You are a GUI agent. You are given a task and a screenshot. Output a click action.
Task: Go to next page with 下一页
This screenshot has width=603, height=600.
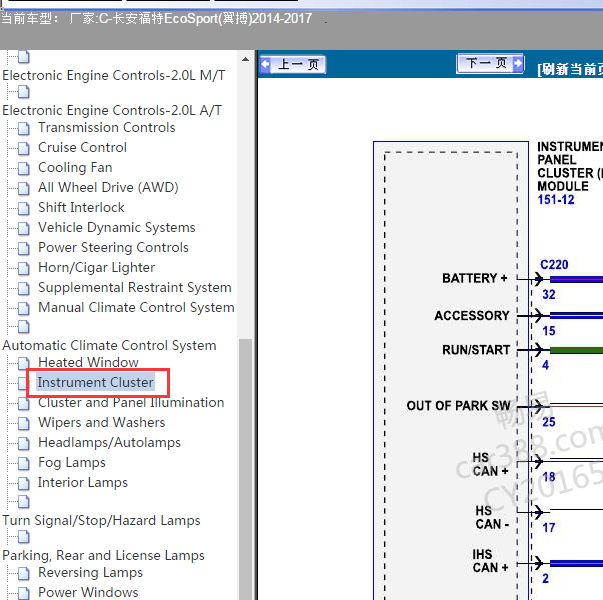(490, 63)
